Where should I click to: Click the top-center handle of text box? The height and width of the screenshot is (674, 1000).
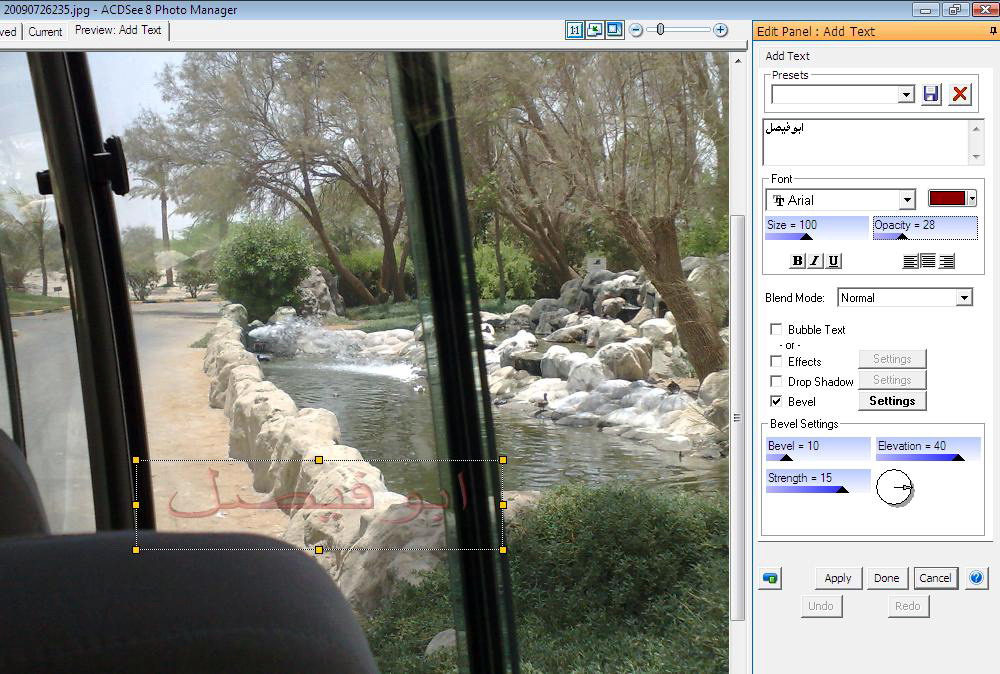319,460
